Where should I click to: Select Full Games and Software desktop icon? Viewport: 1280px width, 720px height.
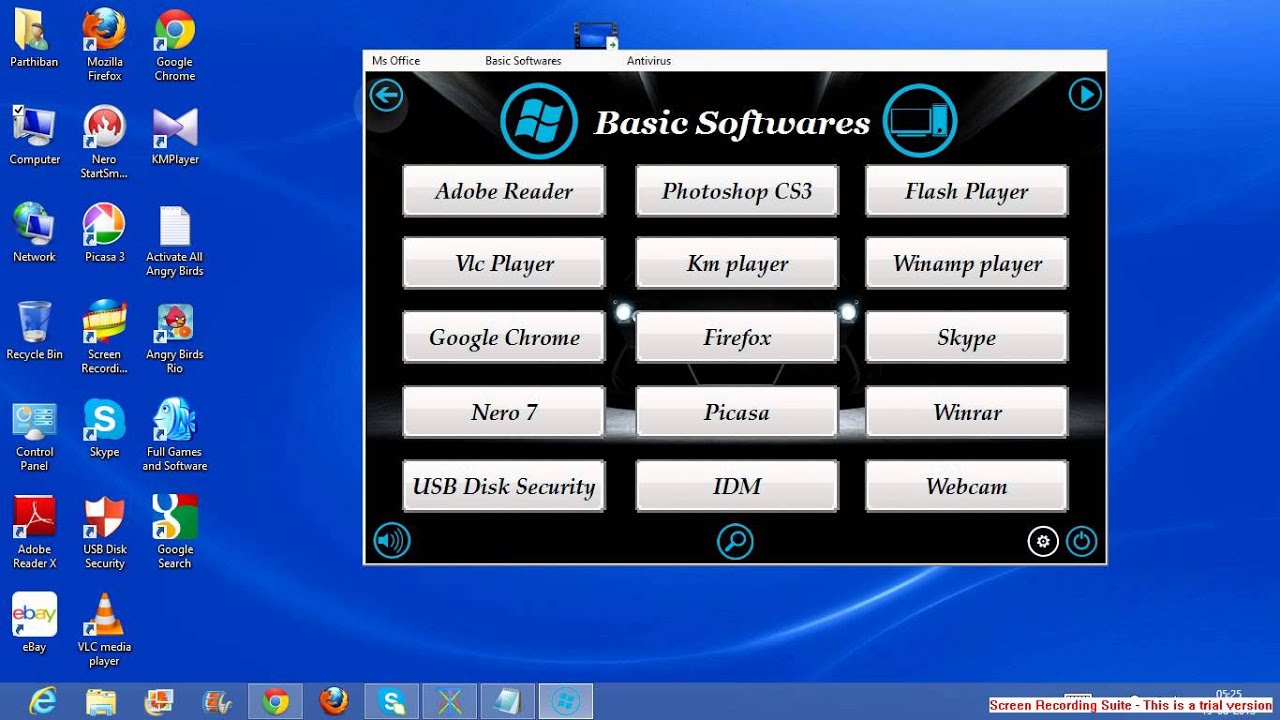pyautogui.click(x=174, y=435)
